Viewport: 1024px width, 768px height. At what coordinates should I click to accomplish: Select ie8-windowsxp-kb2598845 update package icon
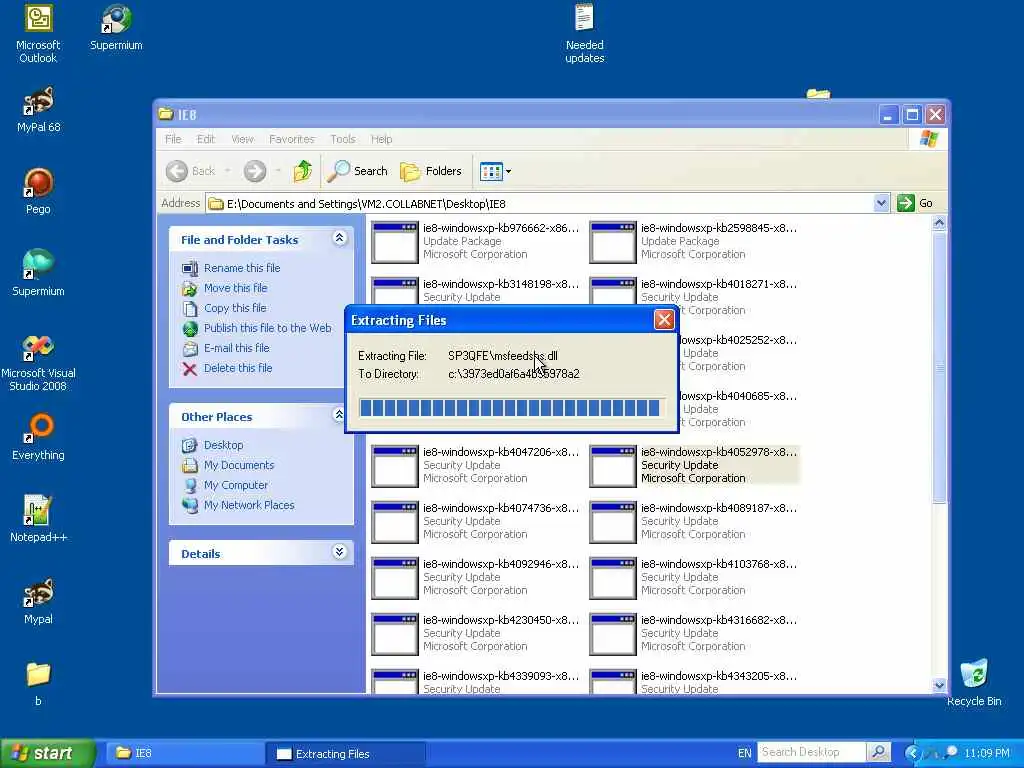[x=612, y=242]
